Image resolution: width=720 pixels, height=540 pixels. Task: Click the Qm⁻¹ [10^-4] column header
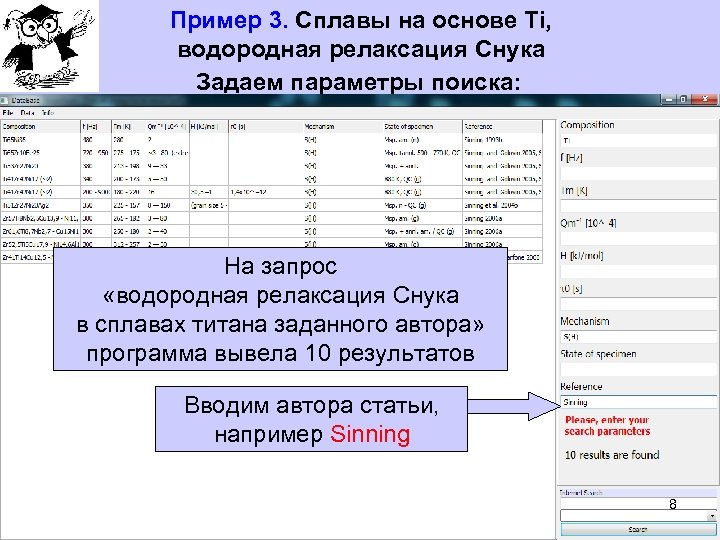point(167,126)
